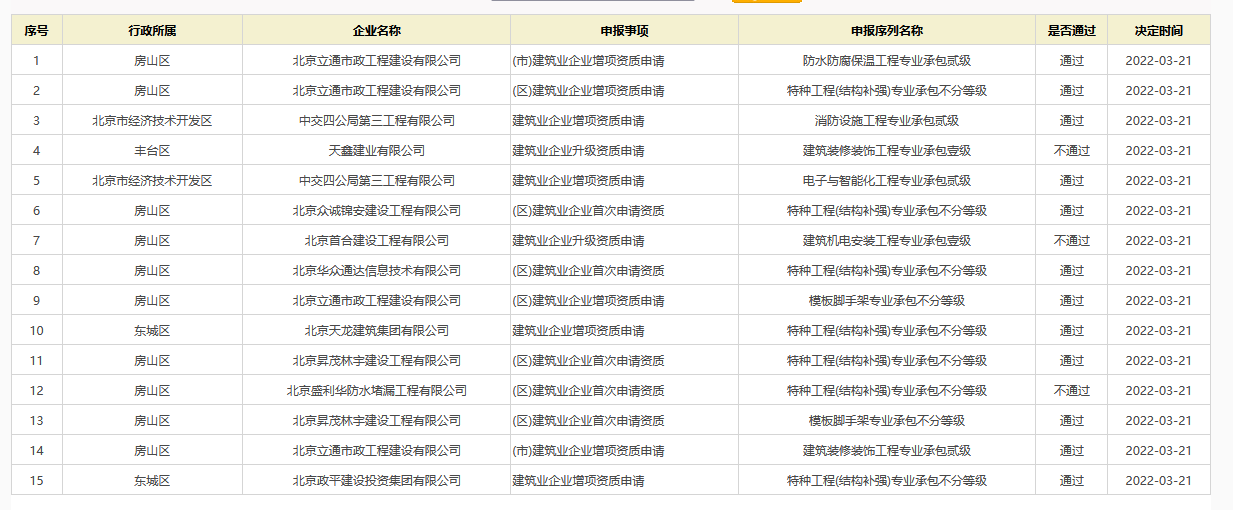
Task: Click 建筑业企业升级资质申请 in row 4
Action: pyautogui.click(x=578, y=151)
